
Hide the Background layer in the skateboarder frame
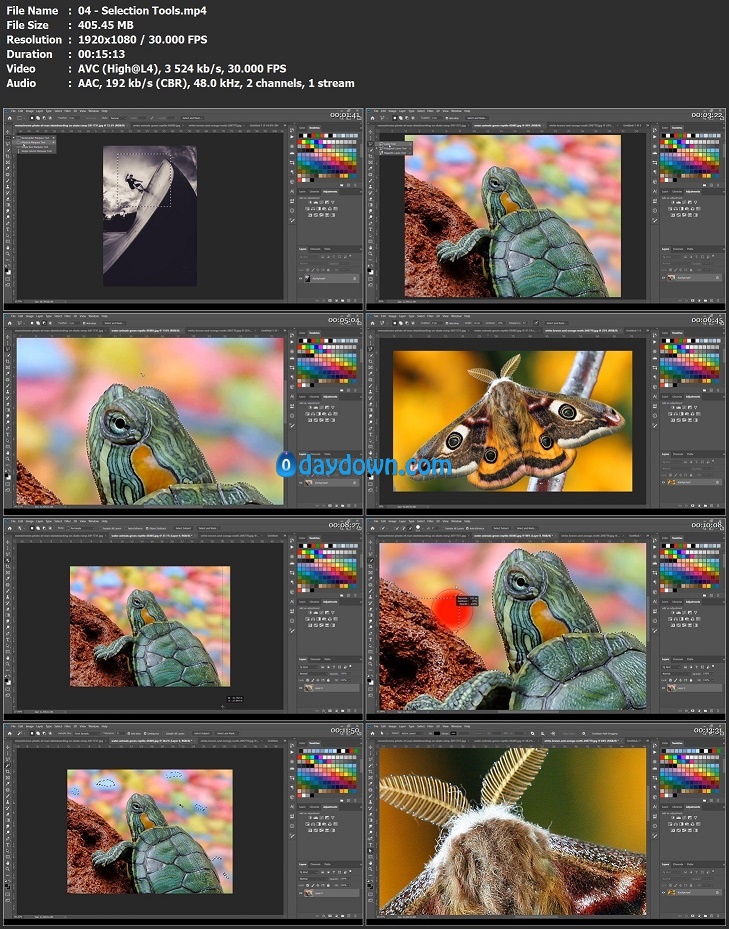301,279
